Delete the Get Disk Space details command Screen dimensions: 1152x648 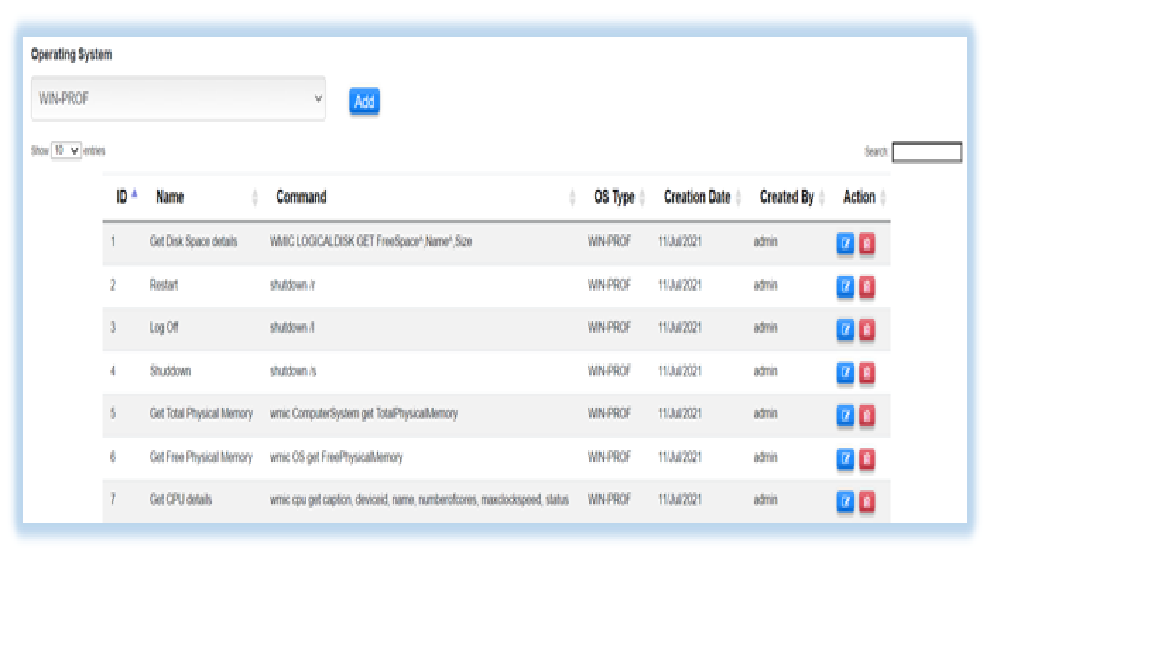coord(867,243)
